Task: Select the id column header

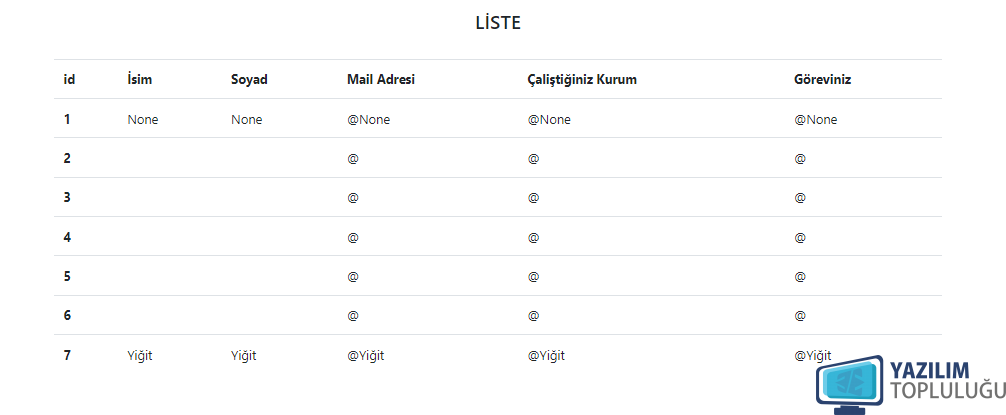Action: click(x=69, y=80)
